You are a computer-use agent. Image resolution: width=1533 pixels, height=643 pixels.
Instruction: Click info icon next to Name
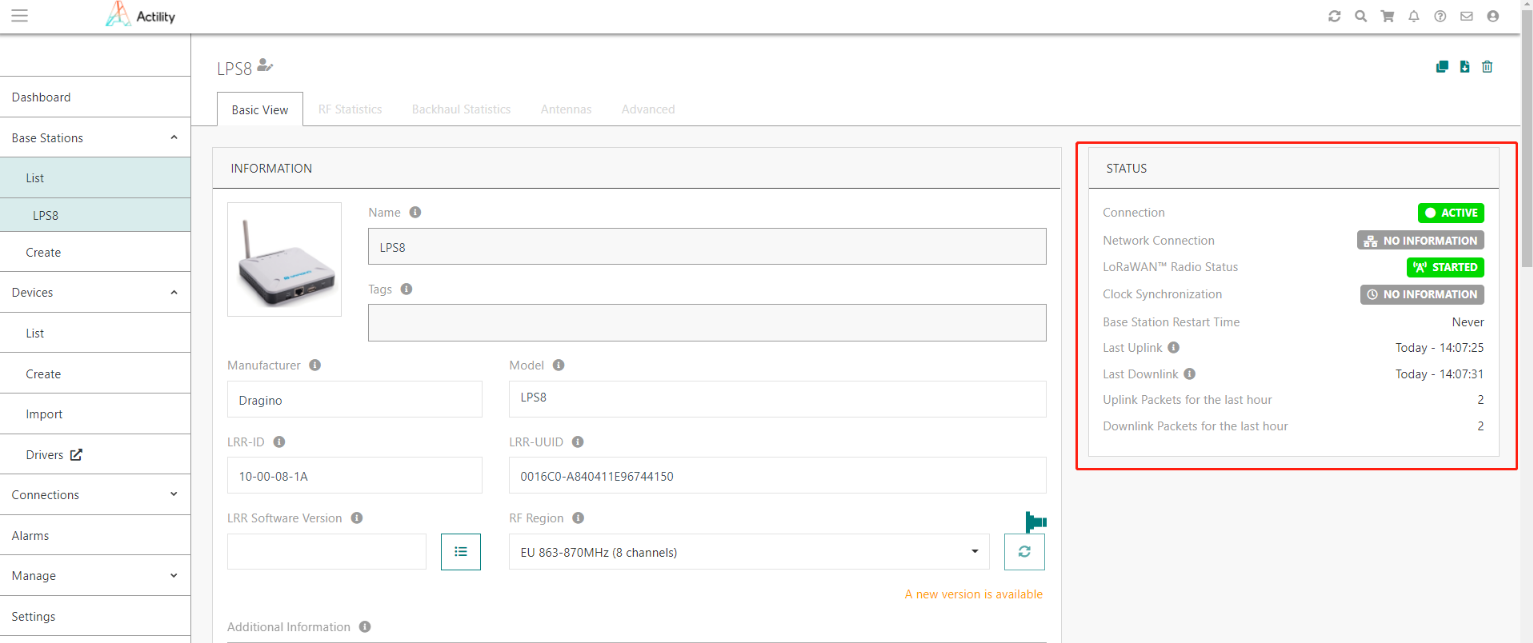415,212
